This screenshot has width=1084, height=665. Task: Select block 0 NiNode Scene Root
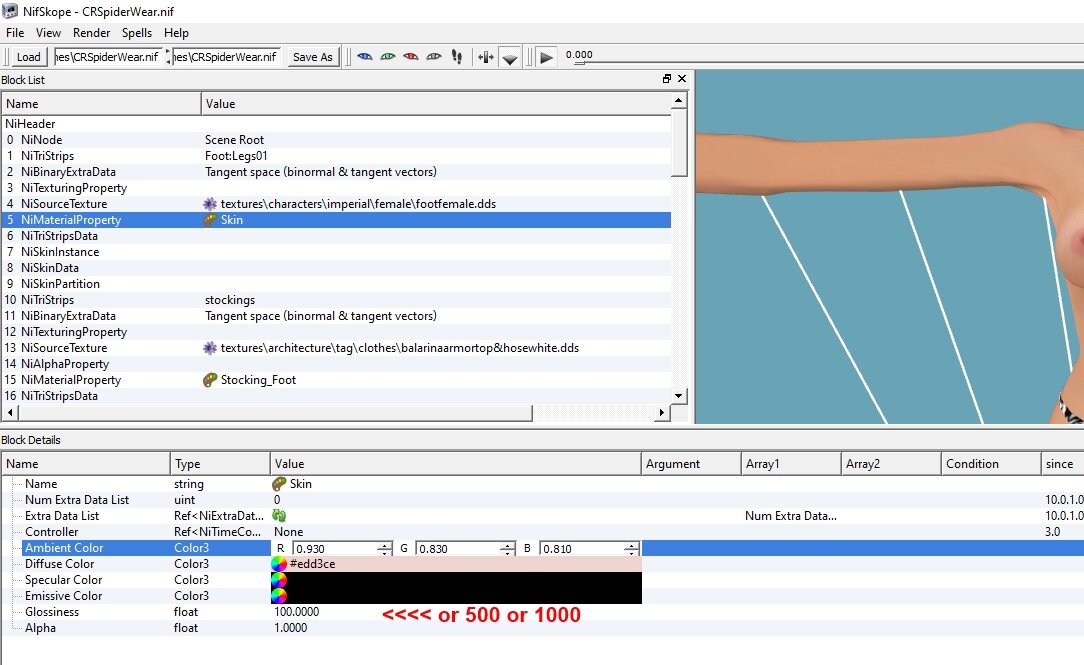(336, 140)
